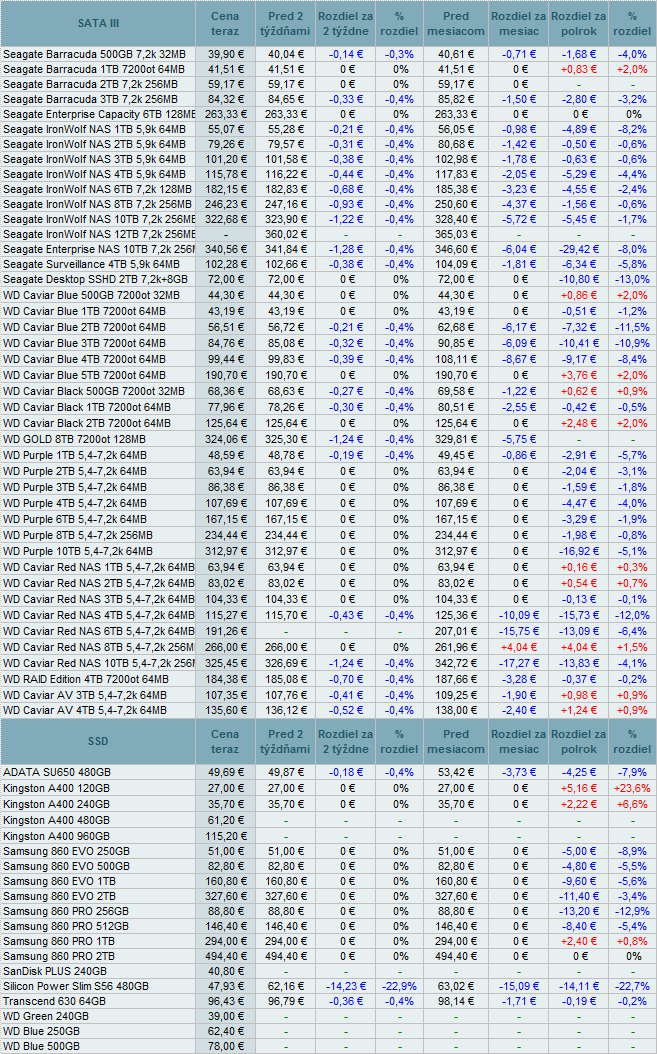Select price 360,02 € for IronWolf 12TB
The image size is (657, 1054).
[285, 234]
